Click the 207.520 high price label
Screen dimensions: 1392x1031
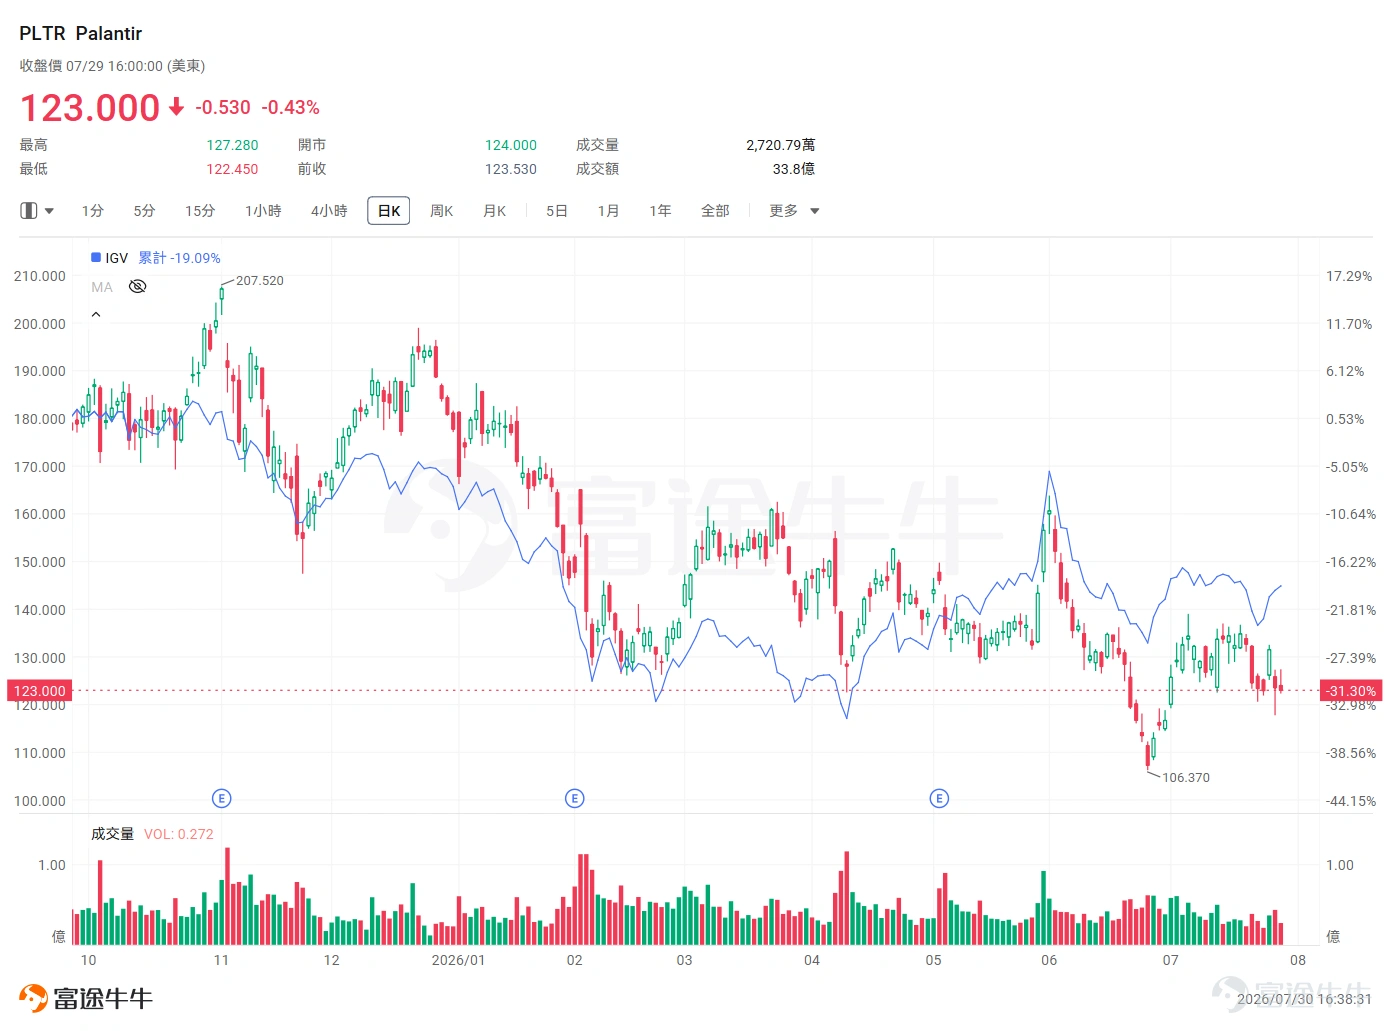point(260,281)
